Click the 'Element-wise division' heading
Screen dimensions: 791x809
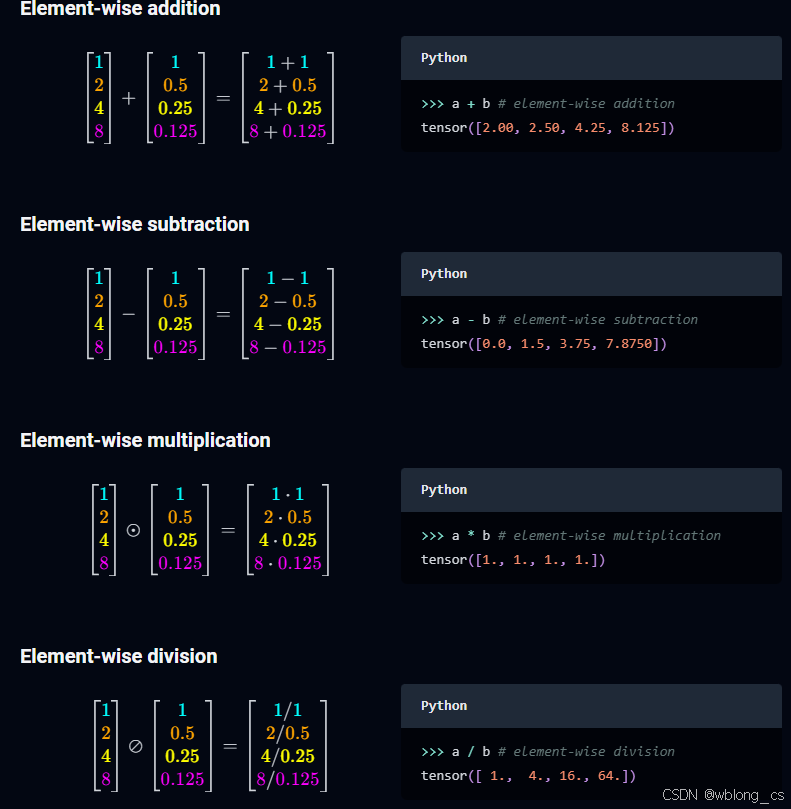click(x=119, y=656)
